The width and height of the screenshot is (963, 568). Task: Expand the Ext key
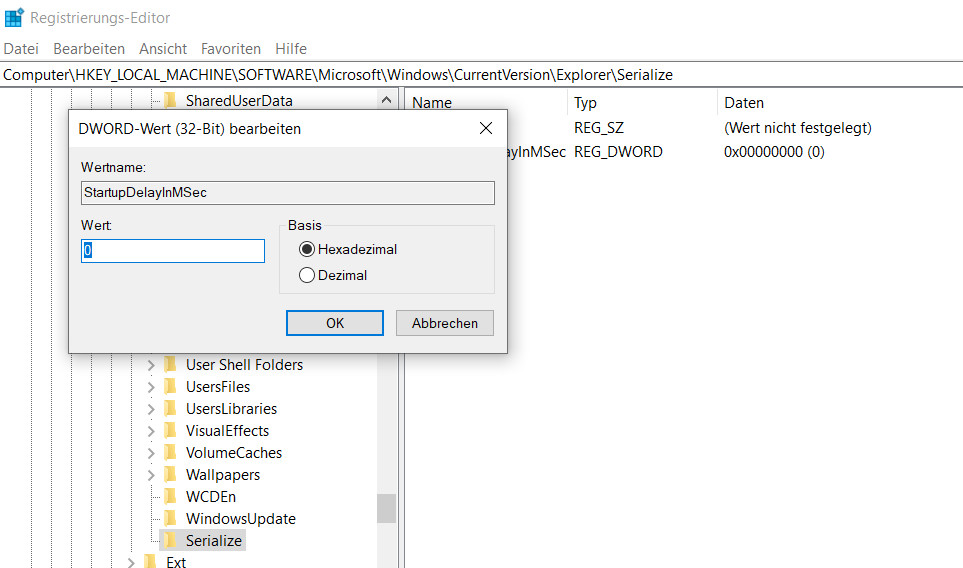pos(131,562)
